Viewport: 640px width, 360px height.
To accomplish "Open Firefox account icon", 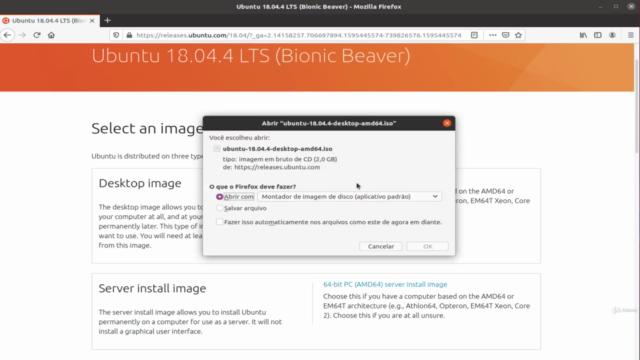I will [612, 35].
